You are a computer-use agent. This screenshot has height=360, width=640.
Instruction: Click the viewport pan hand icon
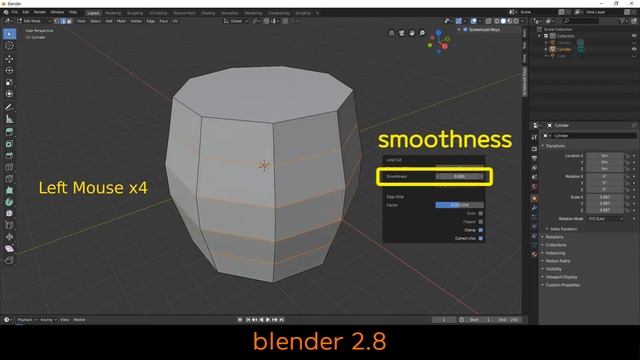tap(412, 33)
